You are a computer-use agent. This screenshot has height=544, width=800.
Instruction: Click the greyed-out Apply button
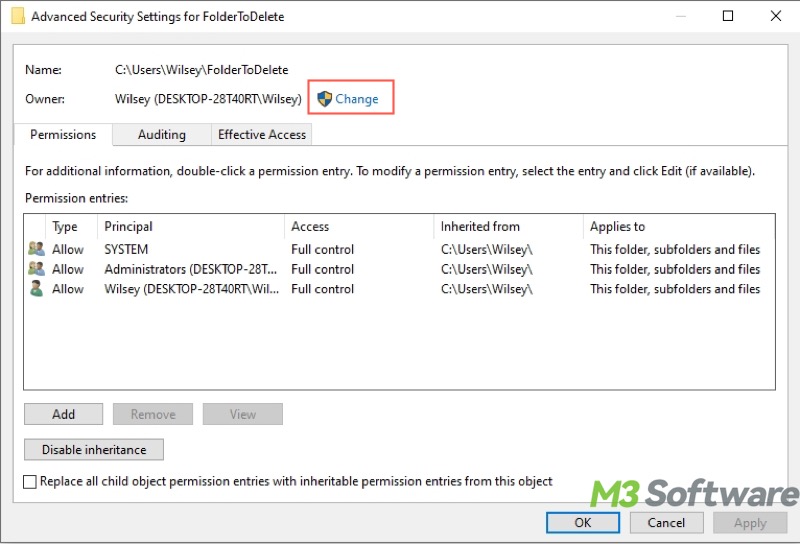pyautogui.click(x=750, y=523)
